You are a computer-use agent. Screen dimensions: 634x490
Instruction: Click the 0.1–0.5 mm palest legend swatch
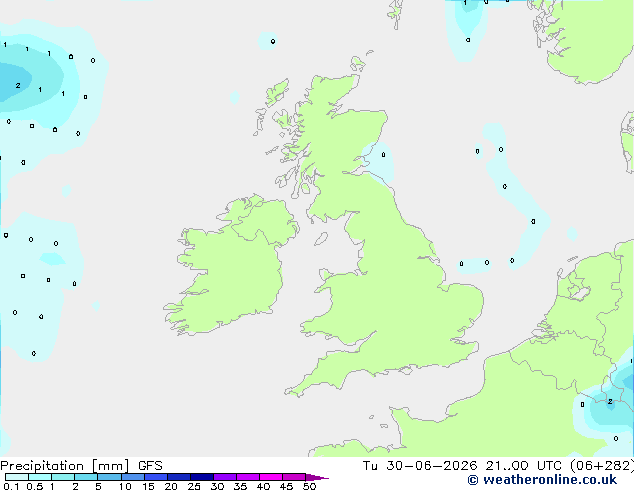point(17,477)
